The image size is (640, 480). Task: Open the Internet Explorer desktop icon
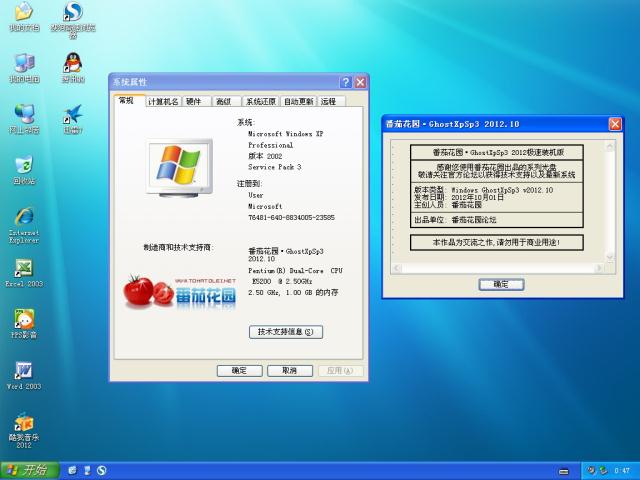tap(23, 217)
